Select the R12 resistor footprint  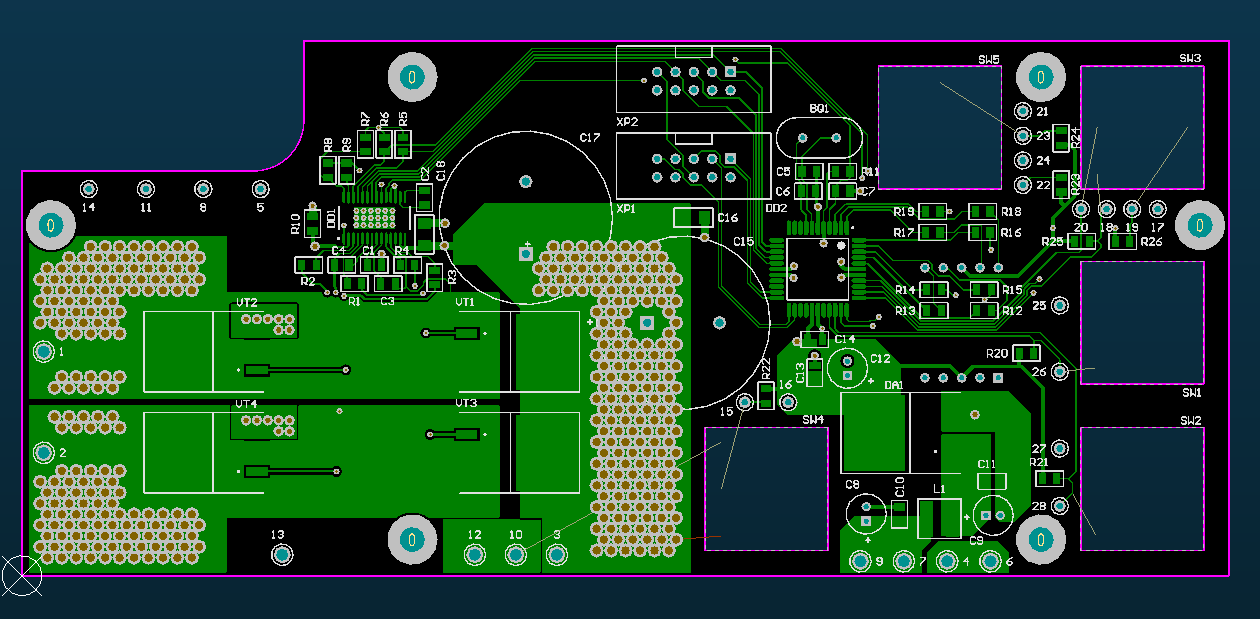pyautogui.click(x=985, y=311)
